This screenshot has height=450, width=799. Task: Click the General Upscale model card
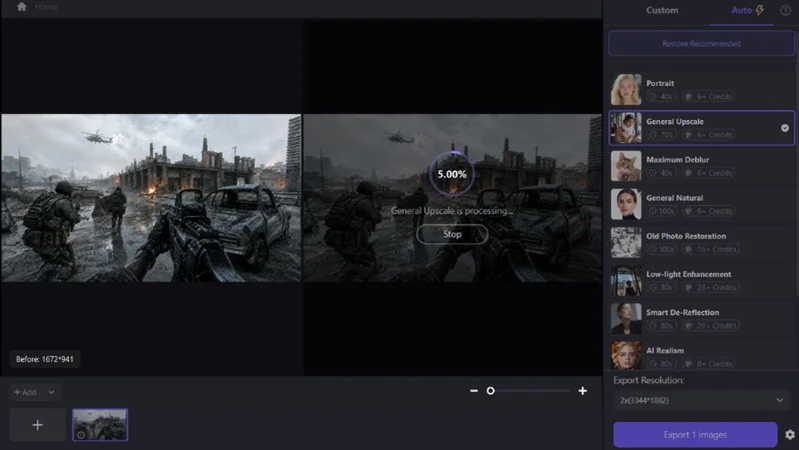click(x=701, y=128)
